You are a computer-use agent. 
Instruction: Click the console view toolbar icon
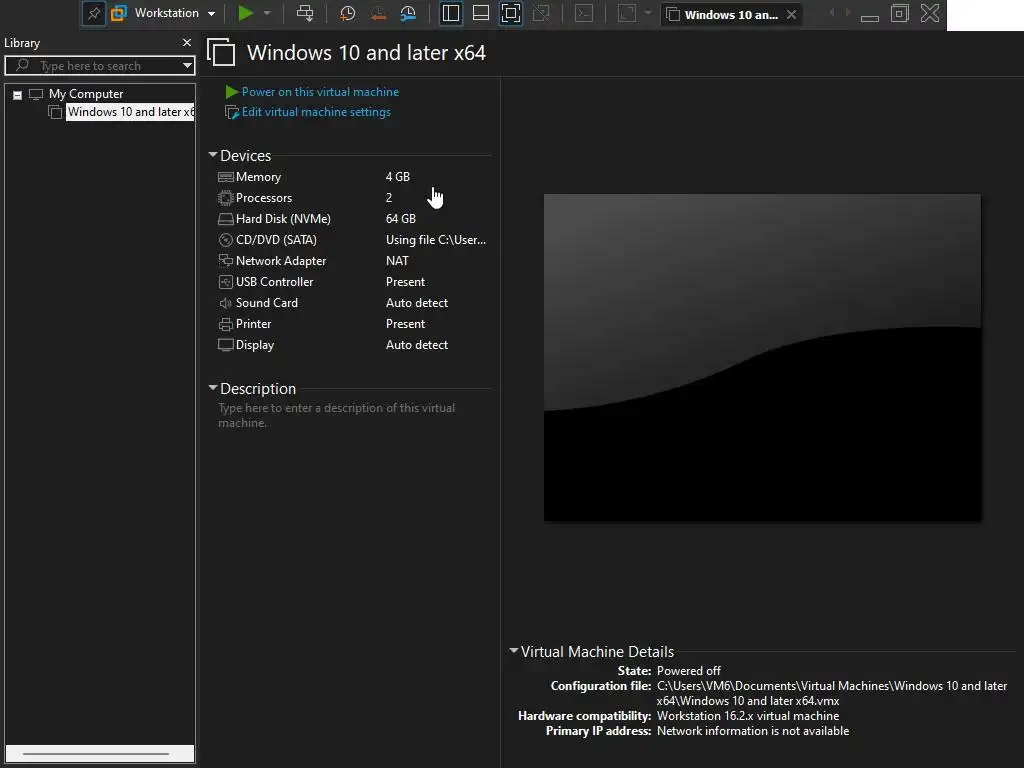tap(584, 13)
